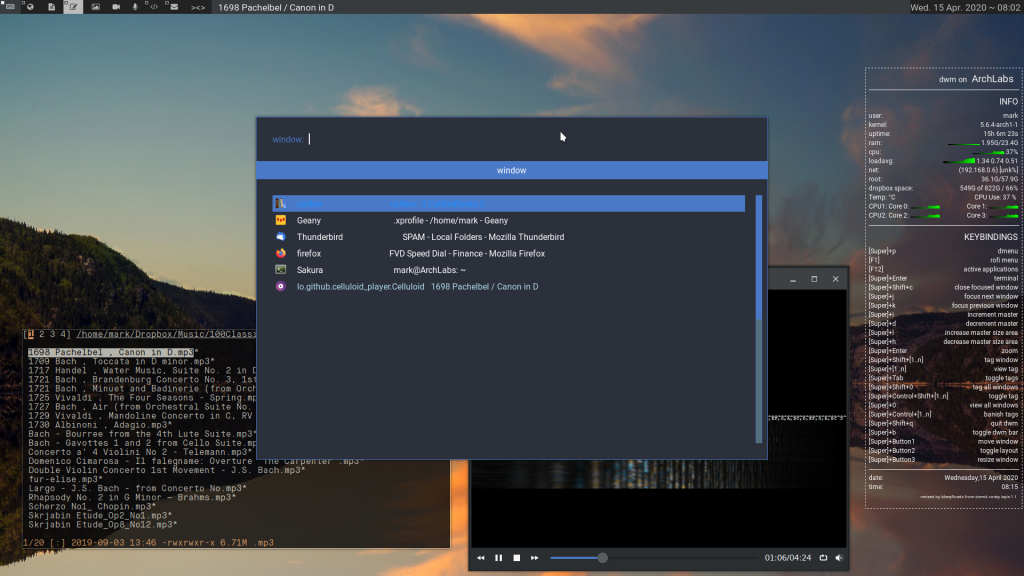Click the '[Super]+p dmenu' keybinding line
Viewport: 1024px width, 576px height.
[943, 251]
